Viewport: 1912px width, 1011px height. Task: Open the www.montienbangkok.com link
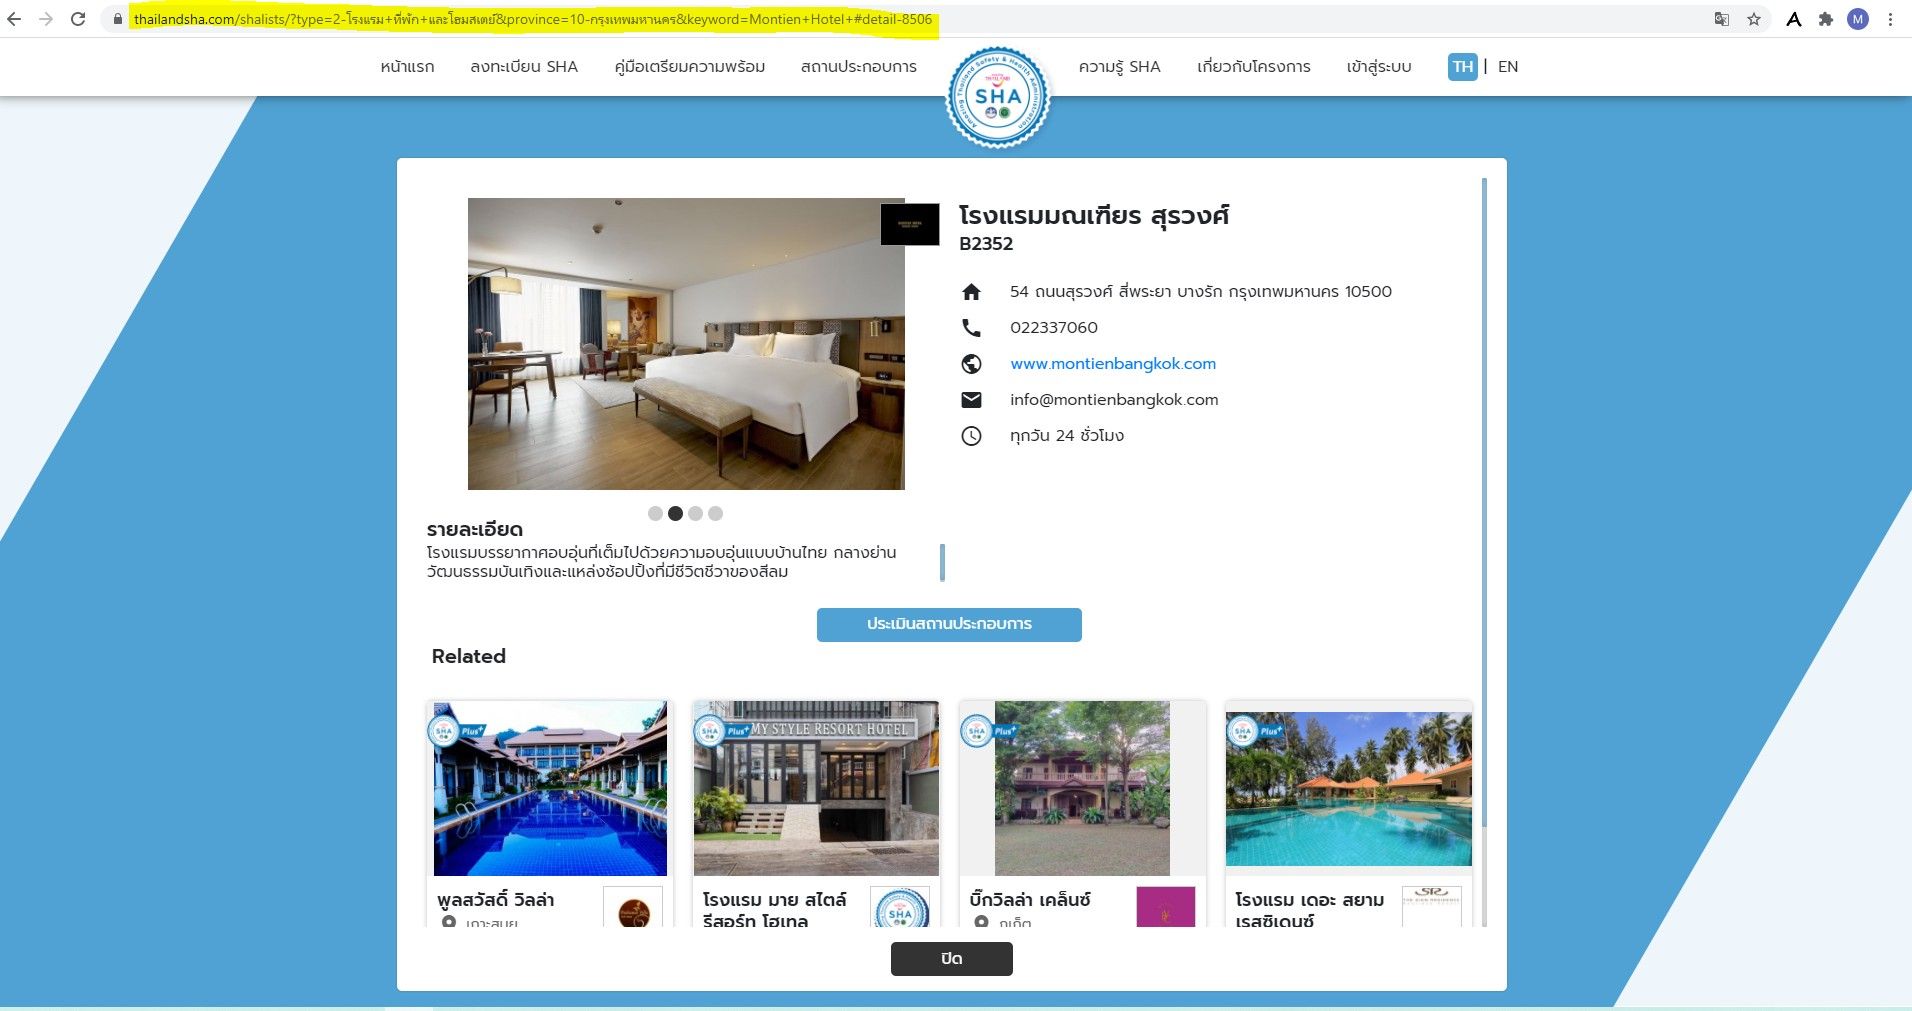click(1113, 364)
